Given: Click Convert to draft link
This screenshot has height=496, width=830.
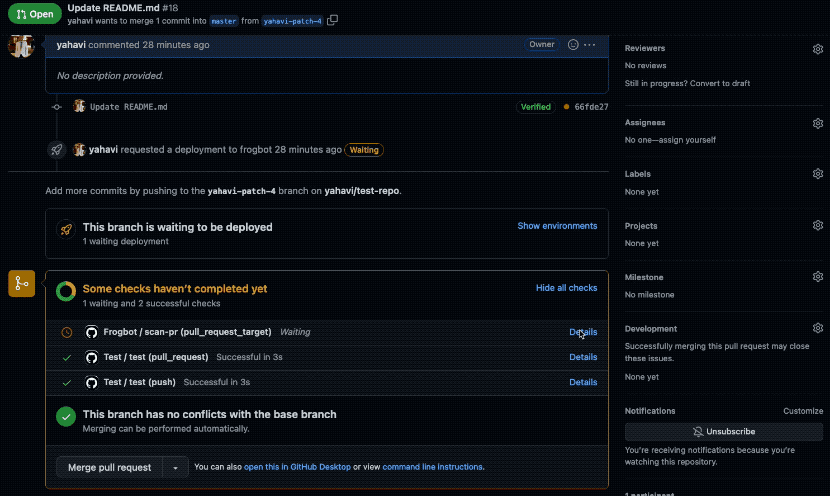Looking at the screenshot, I should click(x=720, y=83).
